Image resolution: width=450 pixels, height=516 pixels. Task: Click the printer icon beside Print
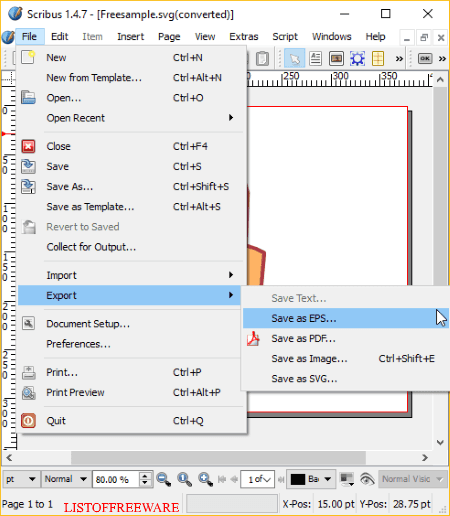coord(29,372)
